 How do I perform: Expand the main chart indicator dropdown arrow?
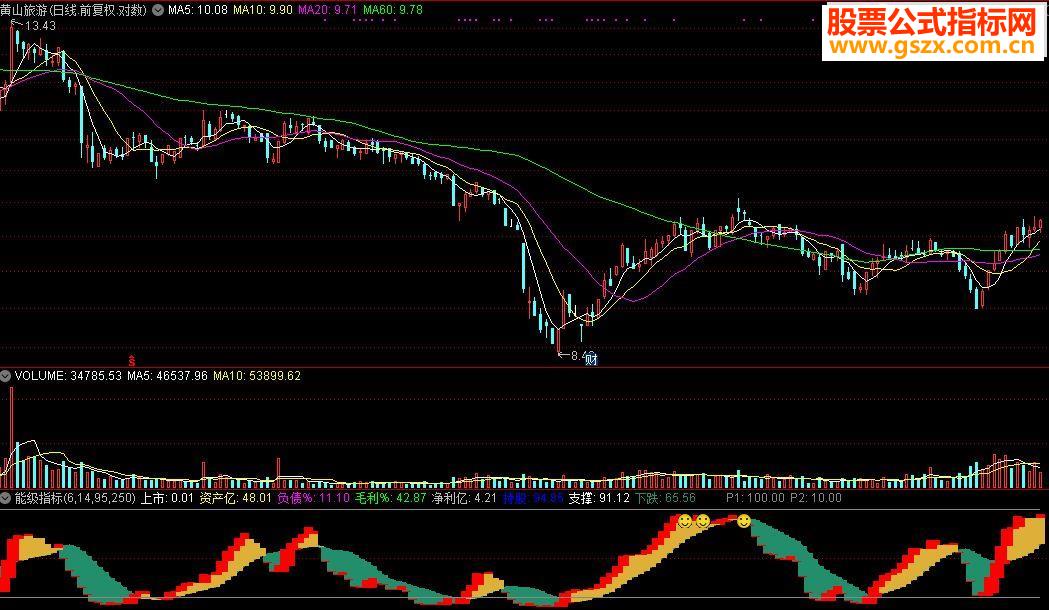(x=158, y=10)
